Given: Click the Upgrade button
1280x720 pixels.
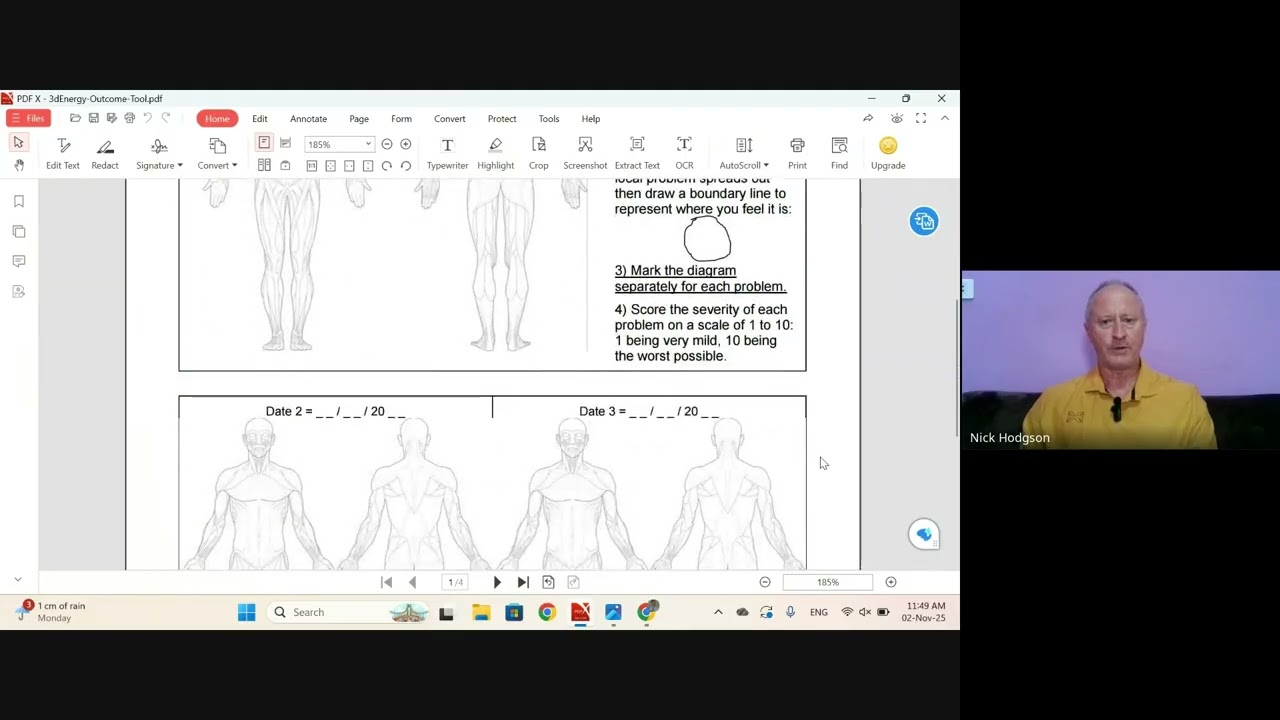Looking at the screenshot, I should point(888,154).
